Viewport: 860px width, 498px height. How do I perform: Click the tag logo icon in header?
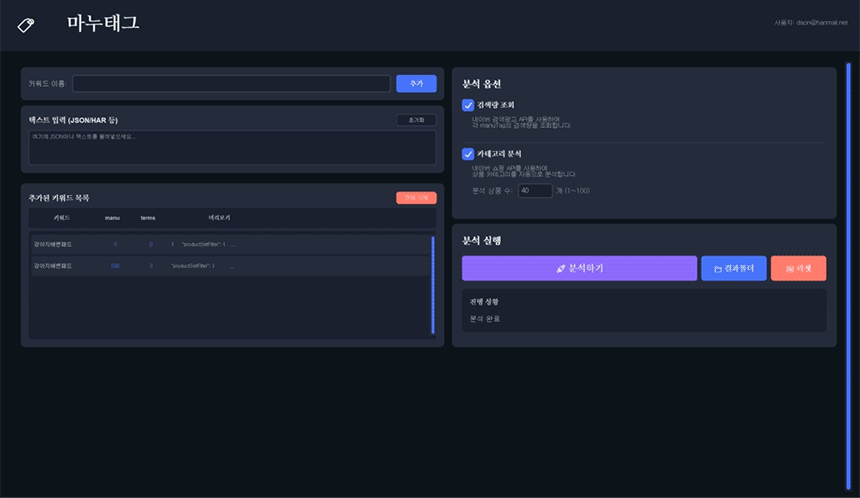coord(26,24)
